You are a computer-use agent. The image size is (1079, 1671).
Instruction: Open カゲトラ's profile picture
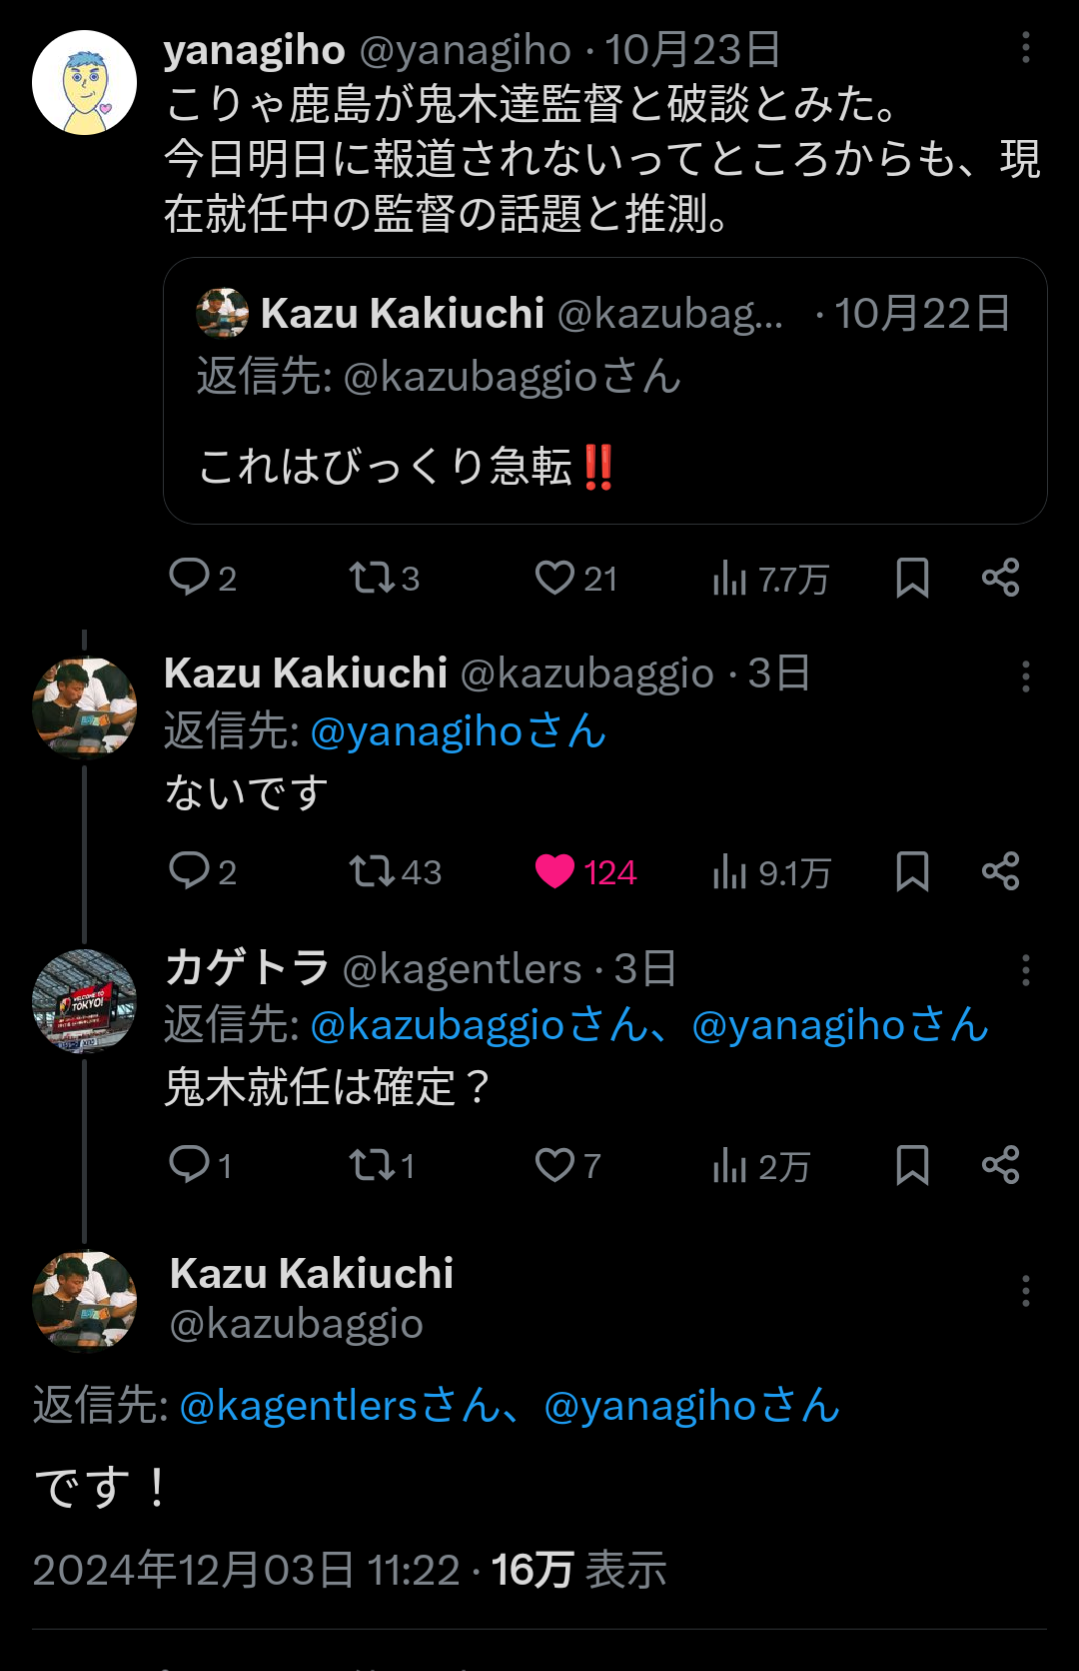84,1001
